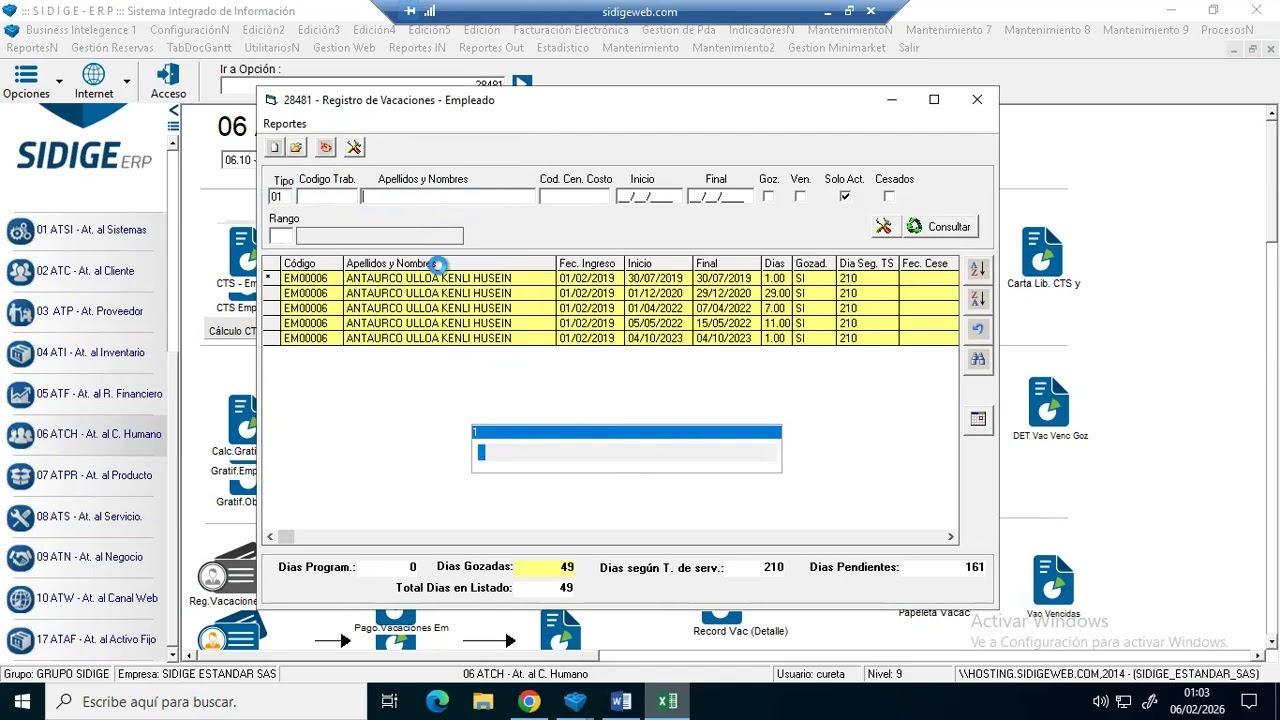
Task: Expand the Internet dropdown arrow
Action: coord(126,81)
